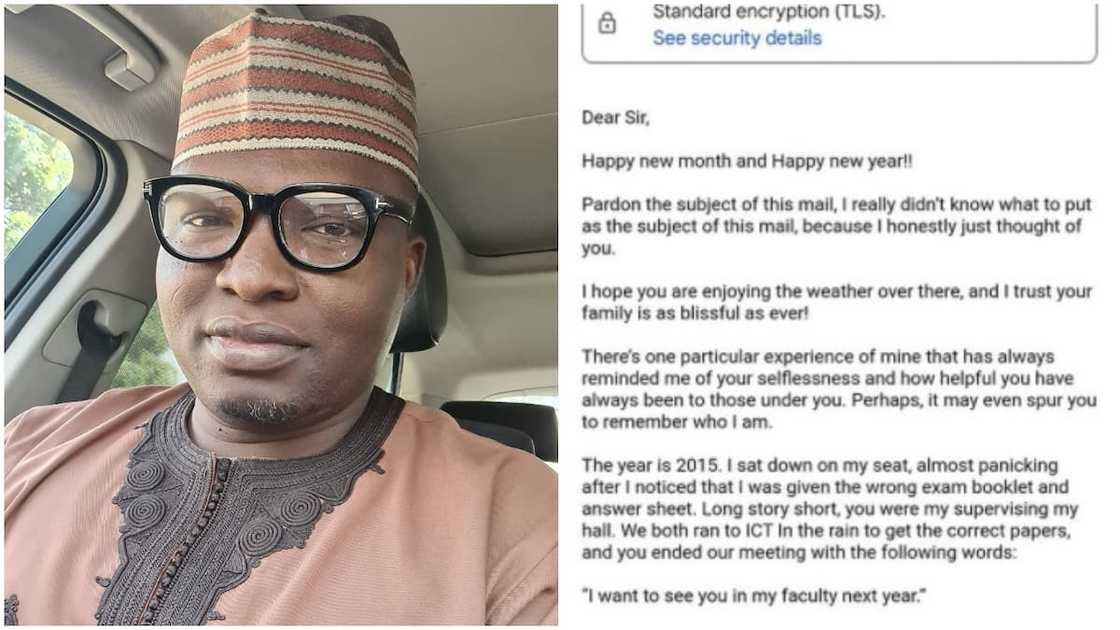
Task: Click the paragraph starting The year is 2015
Action: 830,509
